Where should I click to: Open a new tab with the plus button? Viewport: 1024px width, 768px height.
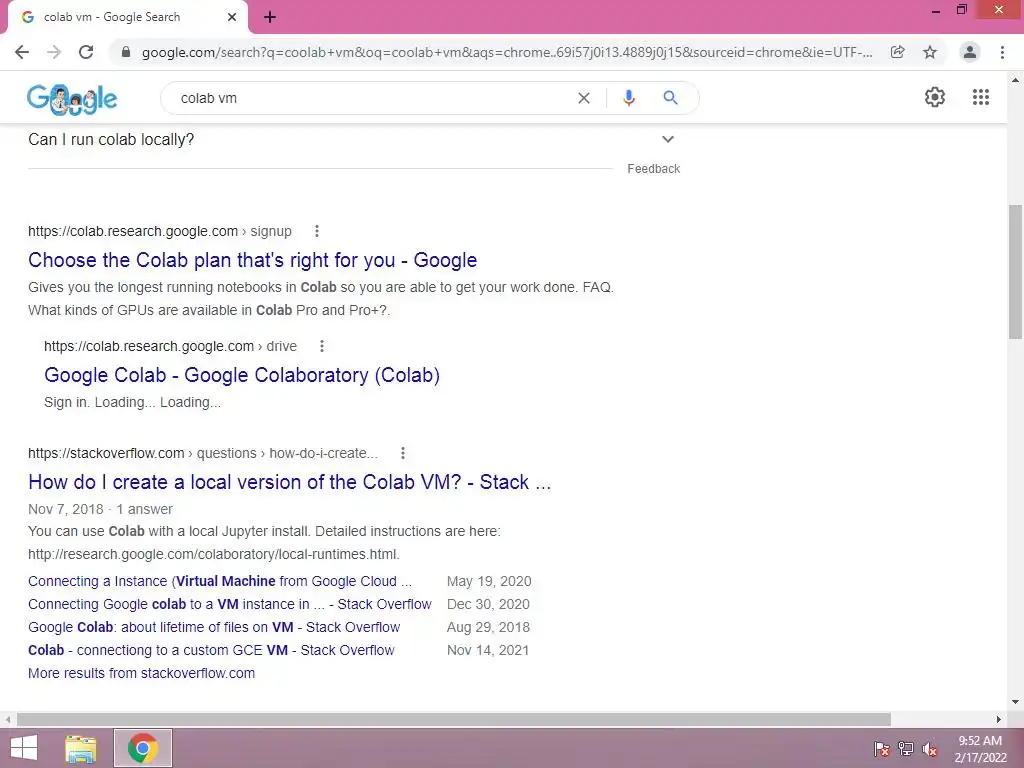click(x=270, y=18)
